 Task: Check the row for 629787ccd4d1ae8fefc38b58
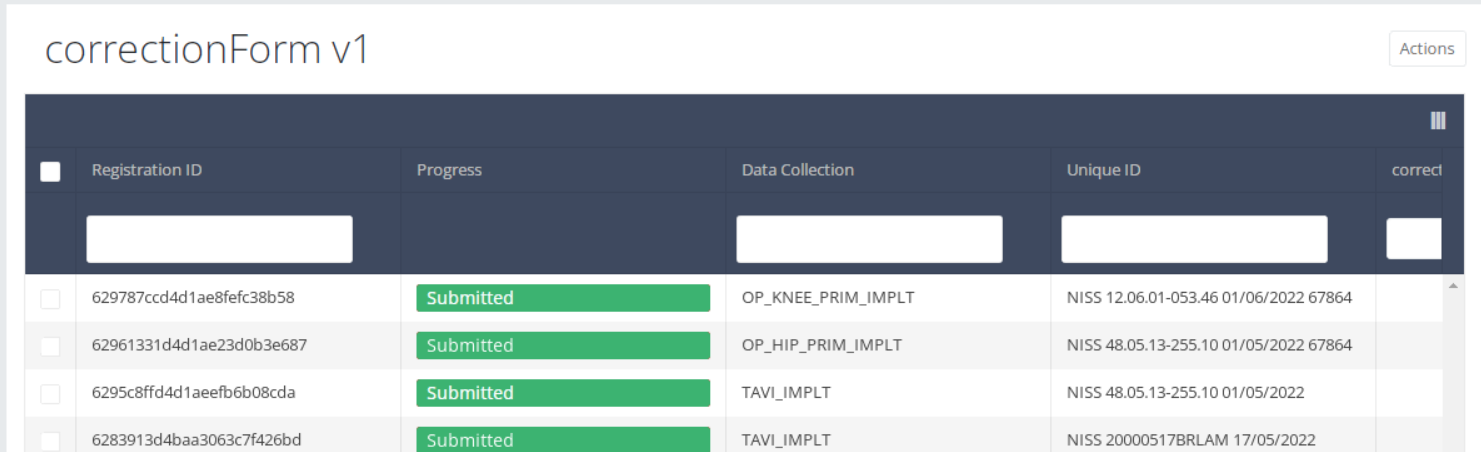pyautogui.click(x=50, y=299)
